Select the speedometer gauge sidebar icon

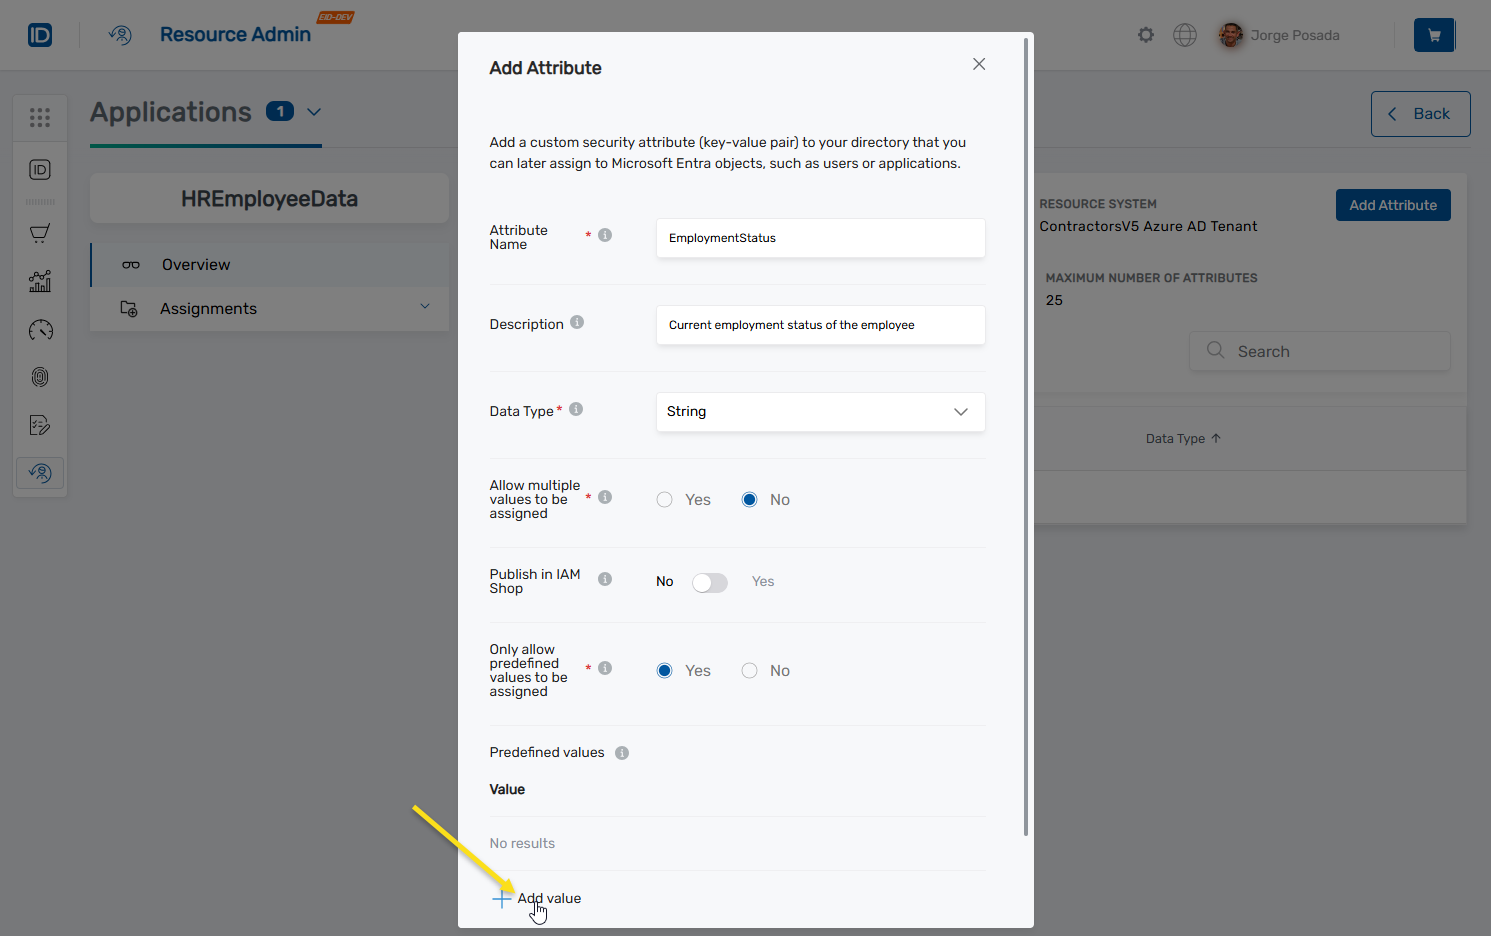coord(40,329)
